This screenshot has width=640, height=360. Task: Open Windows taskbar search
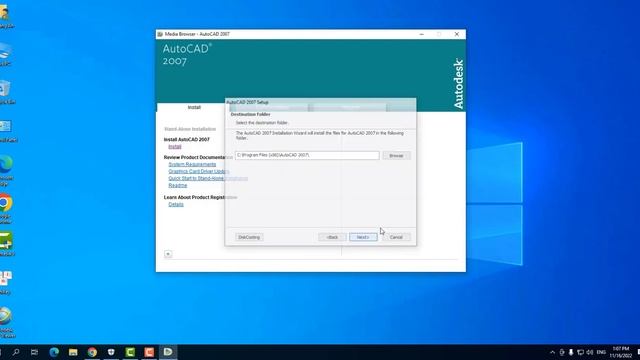(16, 352)
